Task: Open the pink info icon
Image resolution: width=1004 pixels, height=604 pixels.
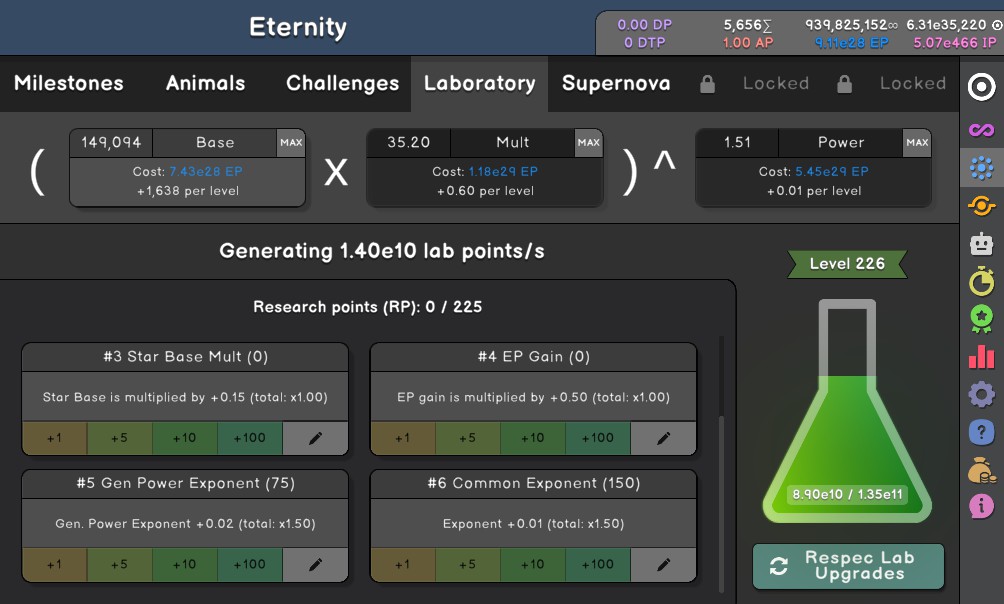Action: click(982, 506)
